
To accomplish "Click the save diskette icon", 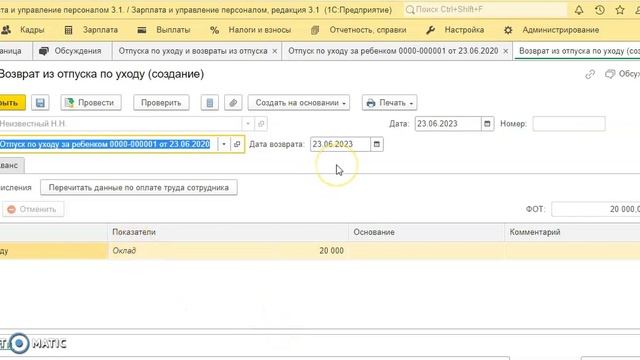I will [40, 102].
